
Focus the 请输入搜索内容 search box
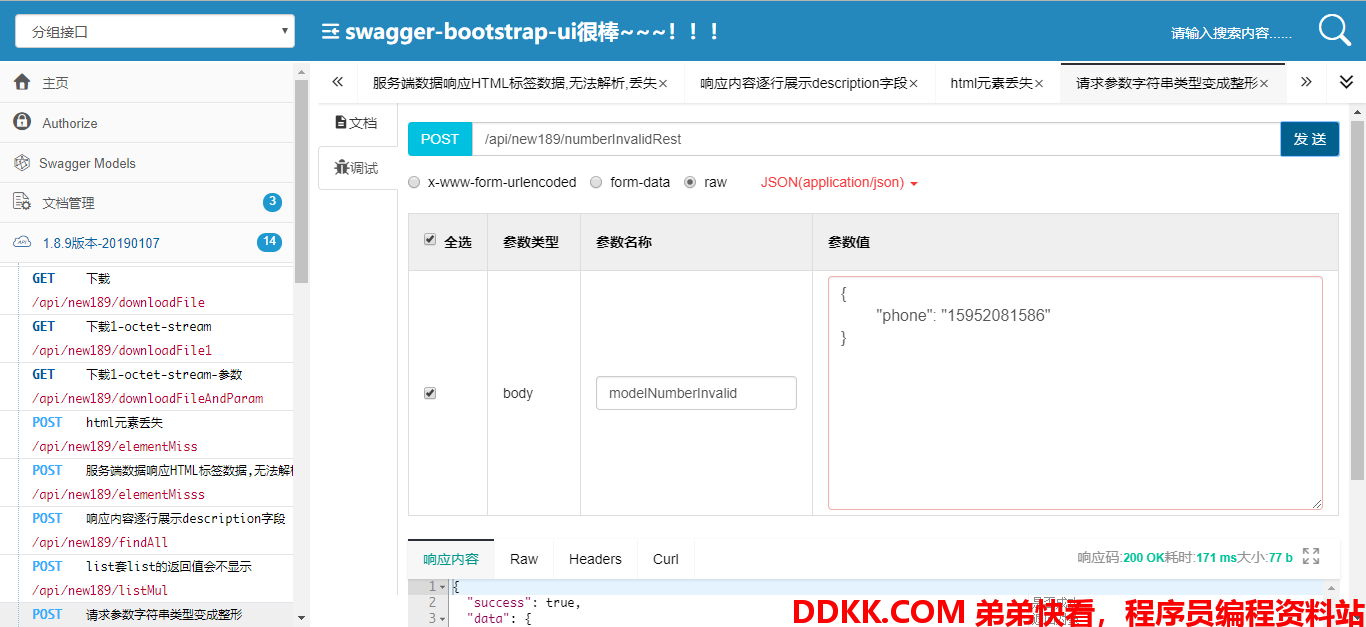click(x=1232, y=33)
